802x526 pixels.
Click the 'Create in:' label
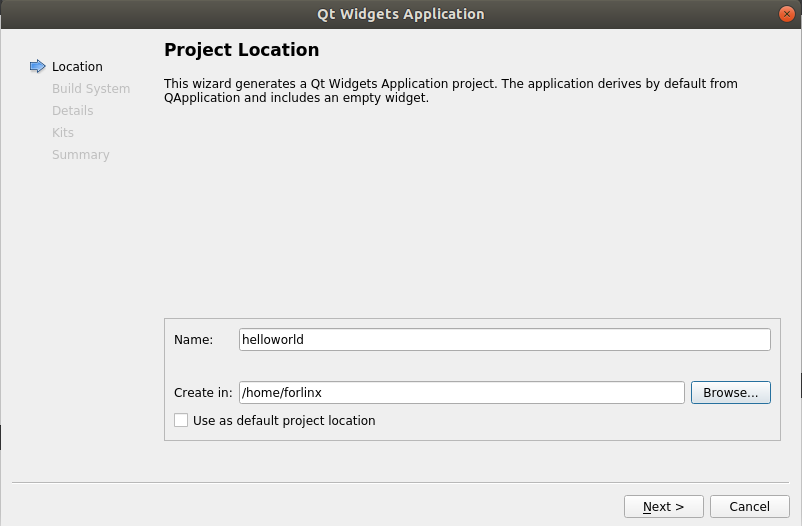tap(203, 393)
